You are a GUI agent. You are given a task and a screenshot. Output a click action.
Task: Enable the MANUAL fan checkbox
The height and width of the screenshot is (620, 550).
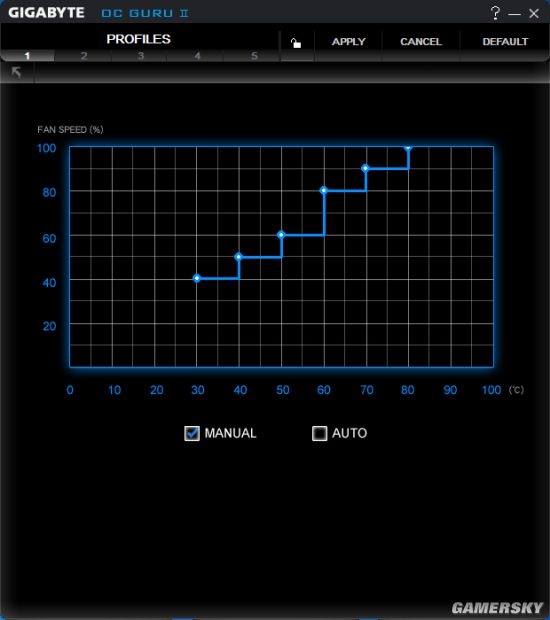coord(192,433)
